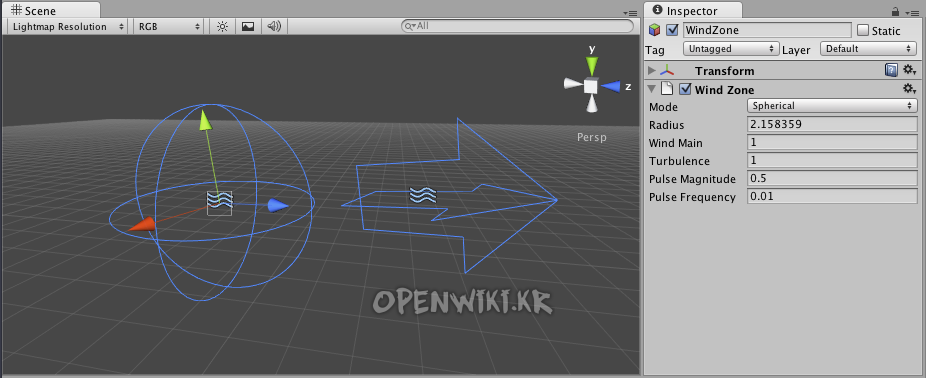Toggle skybox image effects icon
Screen dimensions: 926x378
tap(248, 27)
